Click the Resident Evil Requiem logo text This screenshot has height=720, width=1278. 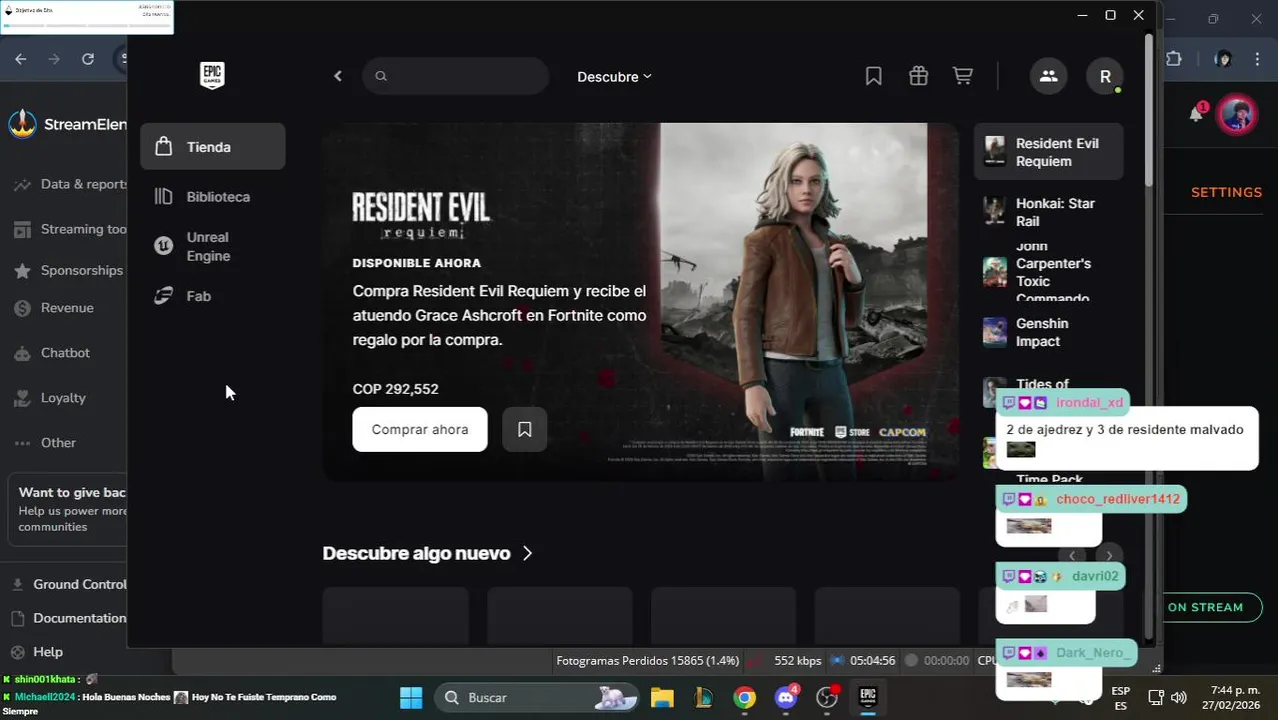[421, 216]
